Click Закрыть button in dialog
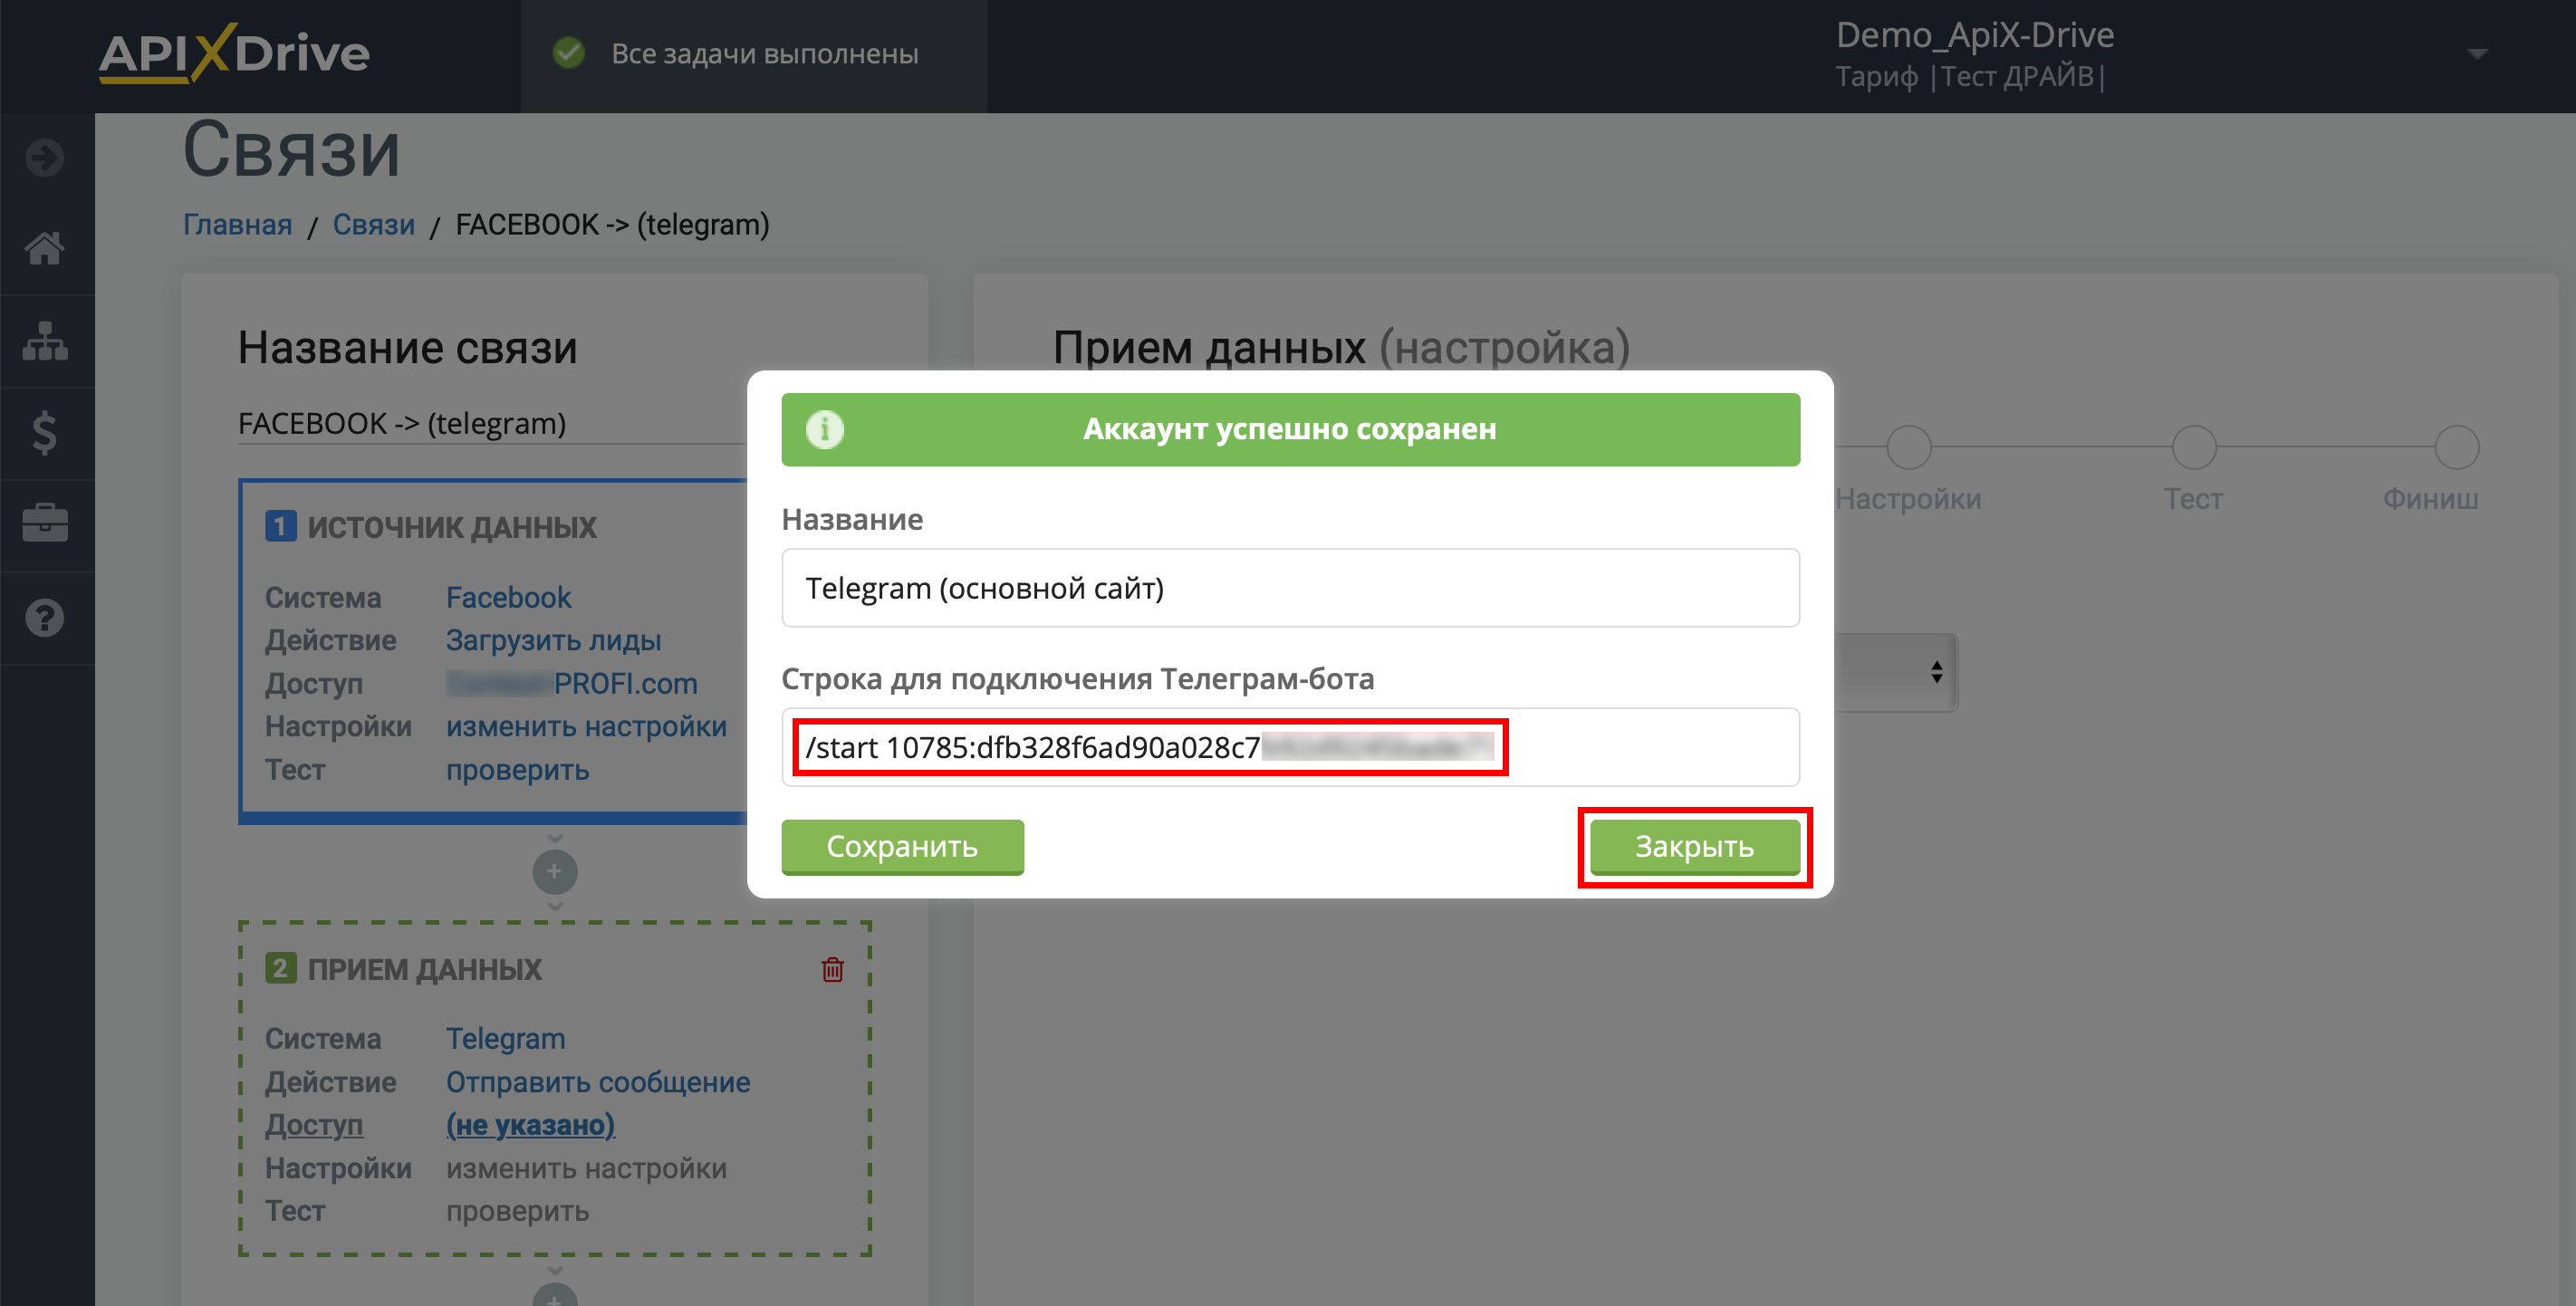This screenshot has height=1306, width=2576. (1695, 846)
